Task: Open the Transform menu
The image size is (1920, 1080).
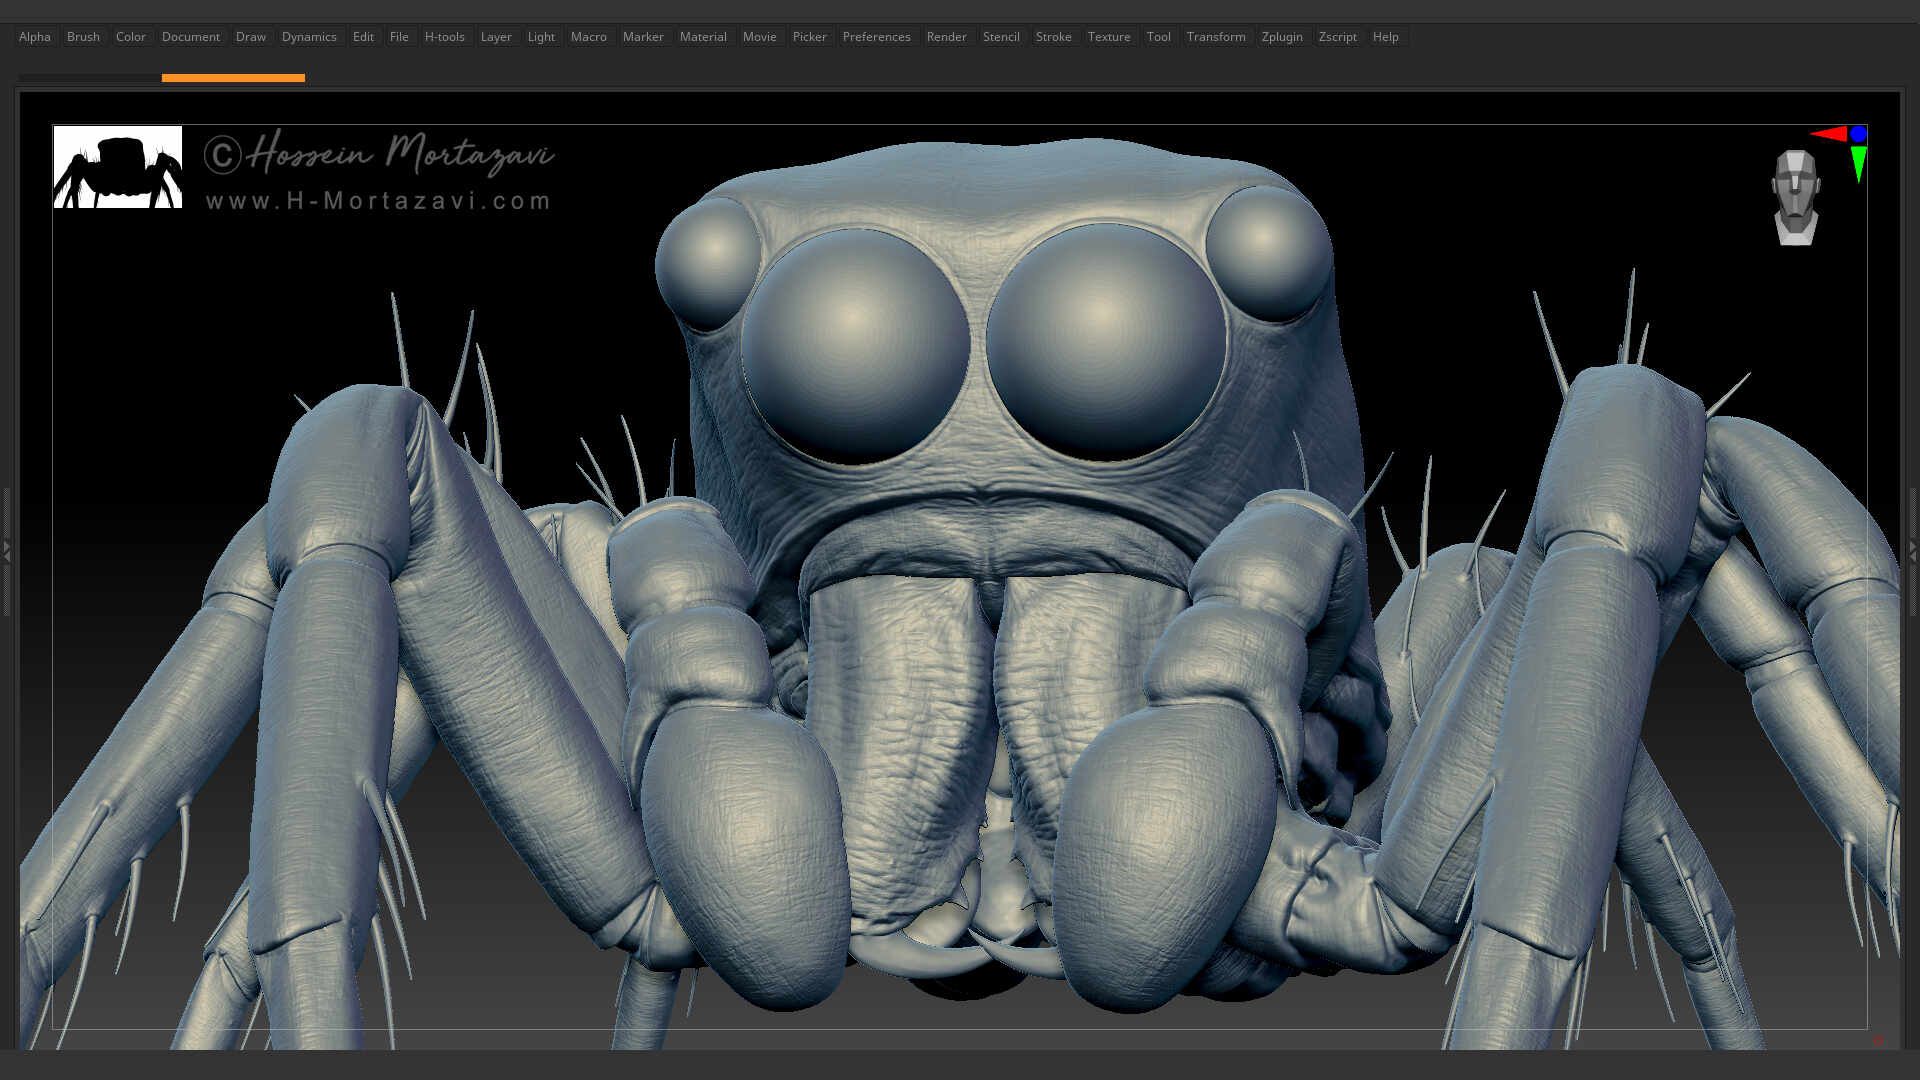Action: [1216, 37]
